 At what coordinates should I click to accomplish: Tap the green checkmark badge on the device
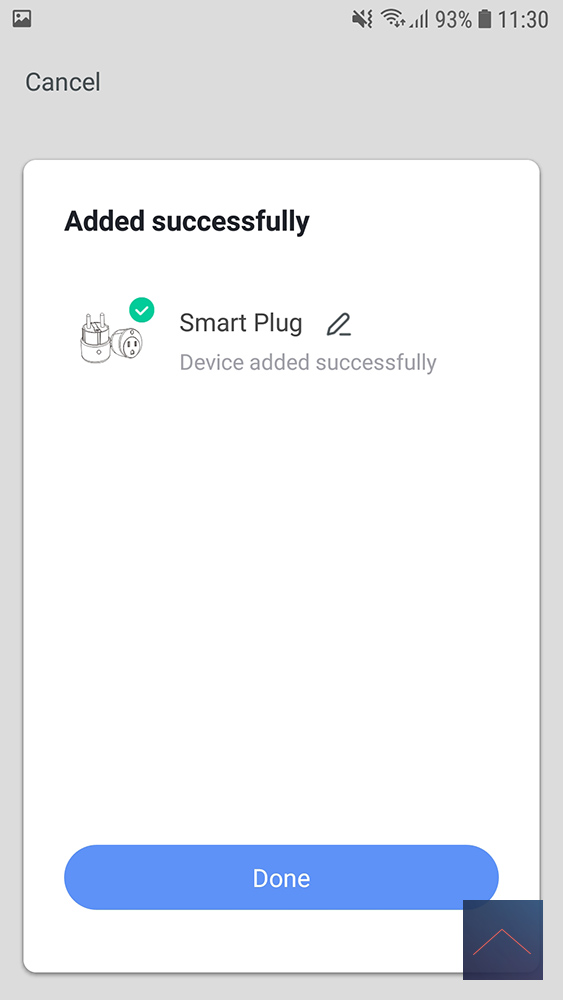tap(142, 310)
